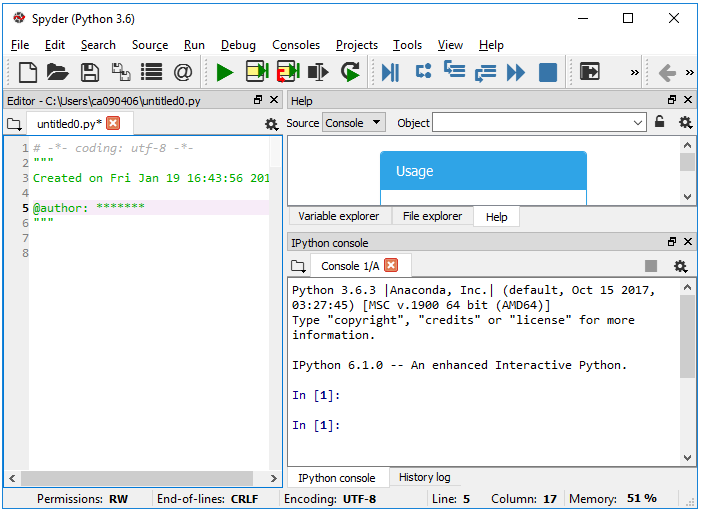Switch to Variable explorer tab
Image resolution: width=701 pixels, height=513 pixels.
pos(338,216)
